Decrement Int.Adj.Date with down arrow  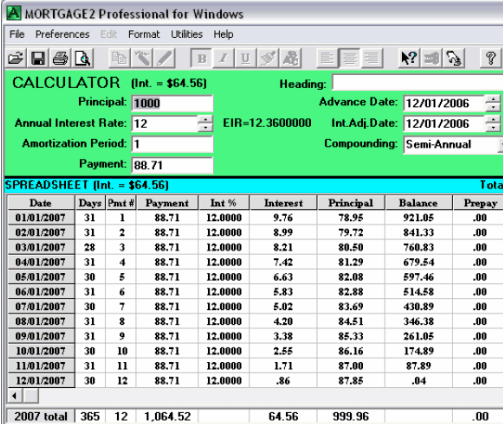pyautogui.click(x=493, y=128)
